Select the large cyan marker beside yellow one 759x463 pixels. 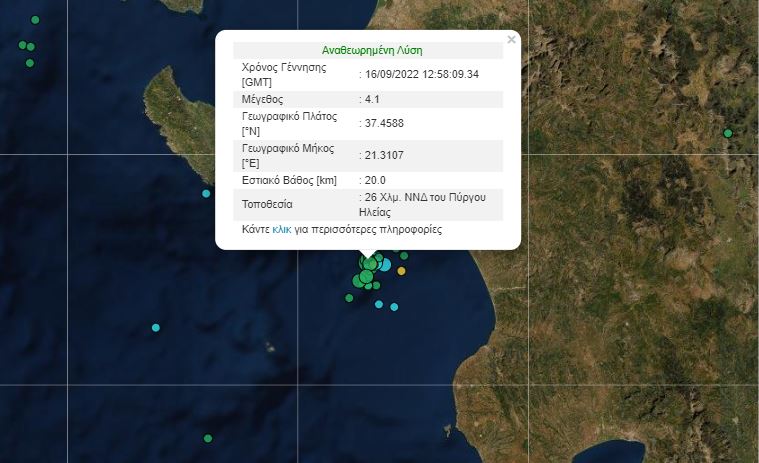(x=384, y=265)
